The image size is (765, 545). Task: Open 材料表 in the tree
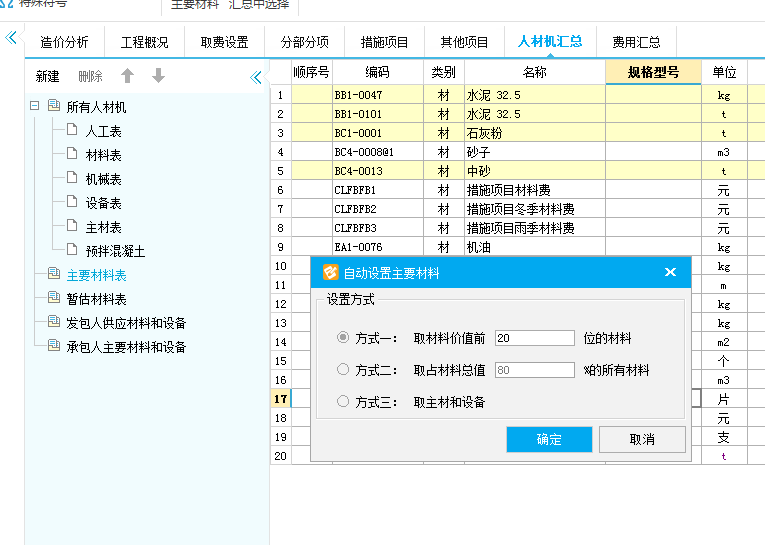(x=103, y=155)
